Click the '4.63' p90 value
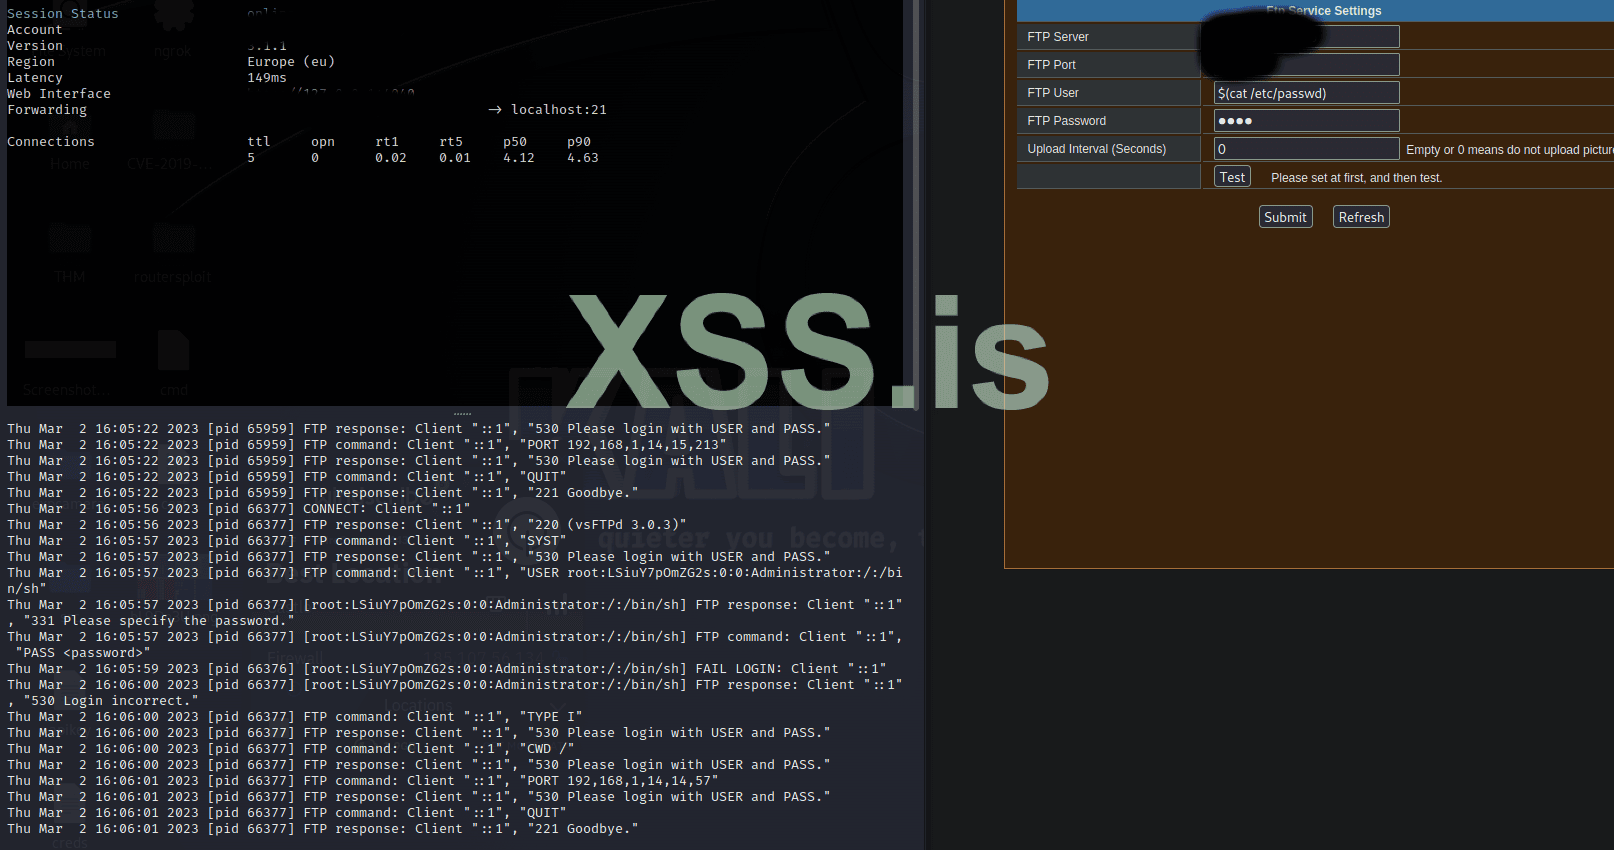This screenshot has height=850, width=1614. tap(583, 158)
